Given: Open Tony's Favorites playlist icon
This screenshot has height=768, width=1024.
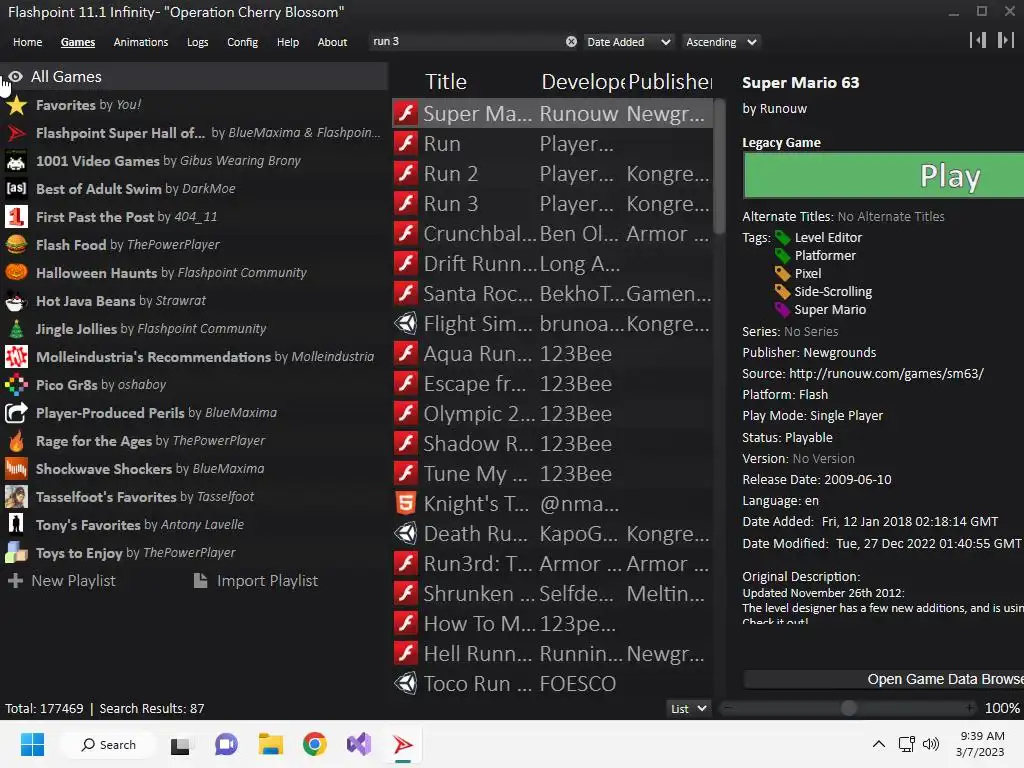Looking at the screenshot, I should click(x=16, y=525).
